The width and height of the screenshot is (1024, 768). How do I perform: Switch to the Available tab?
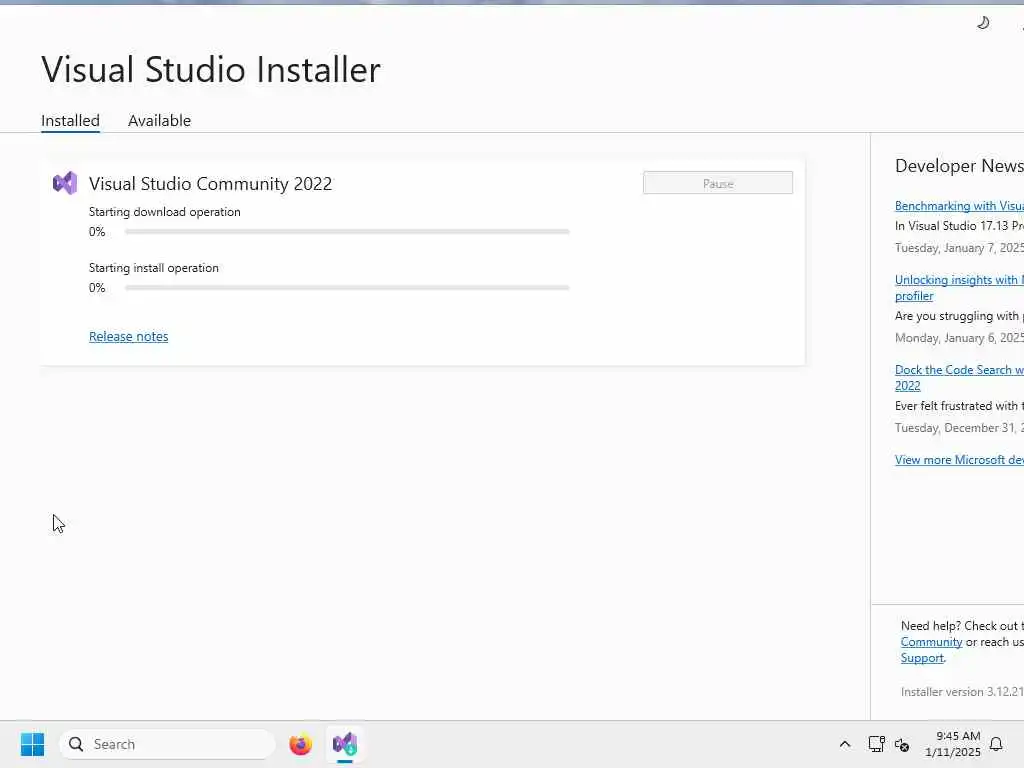point(159,121)
